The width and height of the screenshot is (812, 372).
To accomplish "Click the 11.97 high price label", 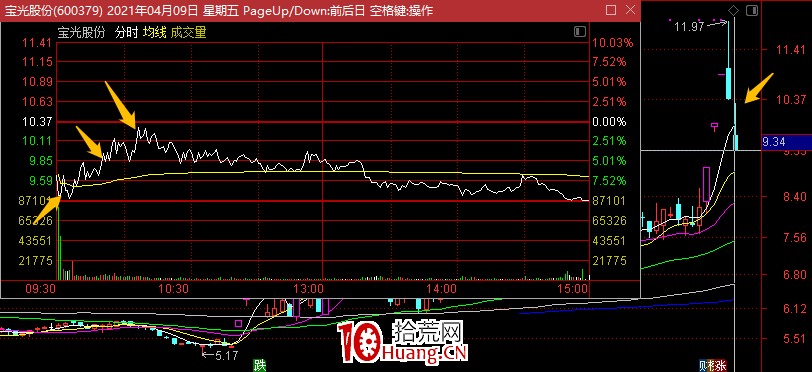I will click(688, 26).
